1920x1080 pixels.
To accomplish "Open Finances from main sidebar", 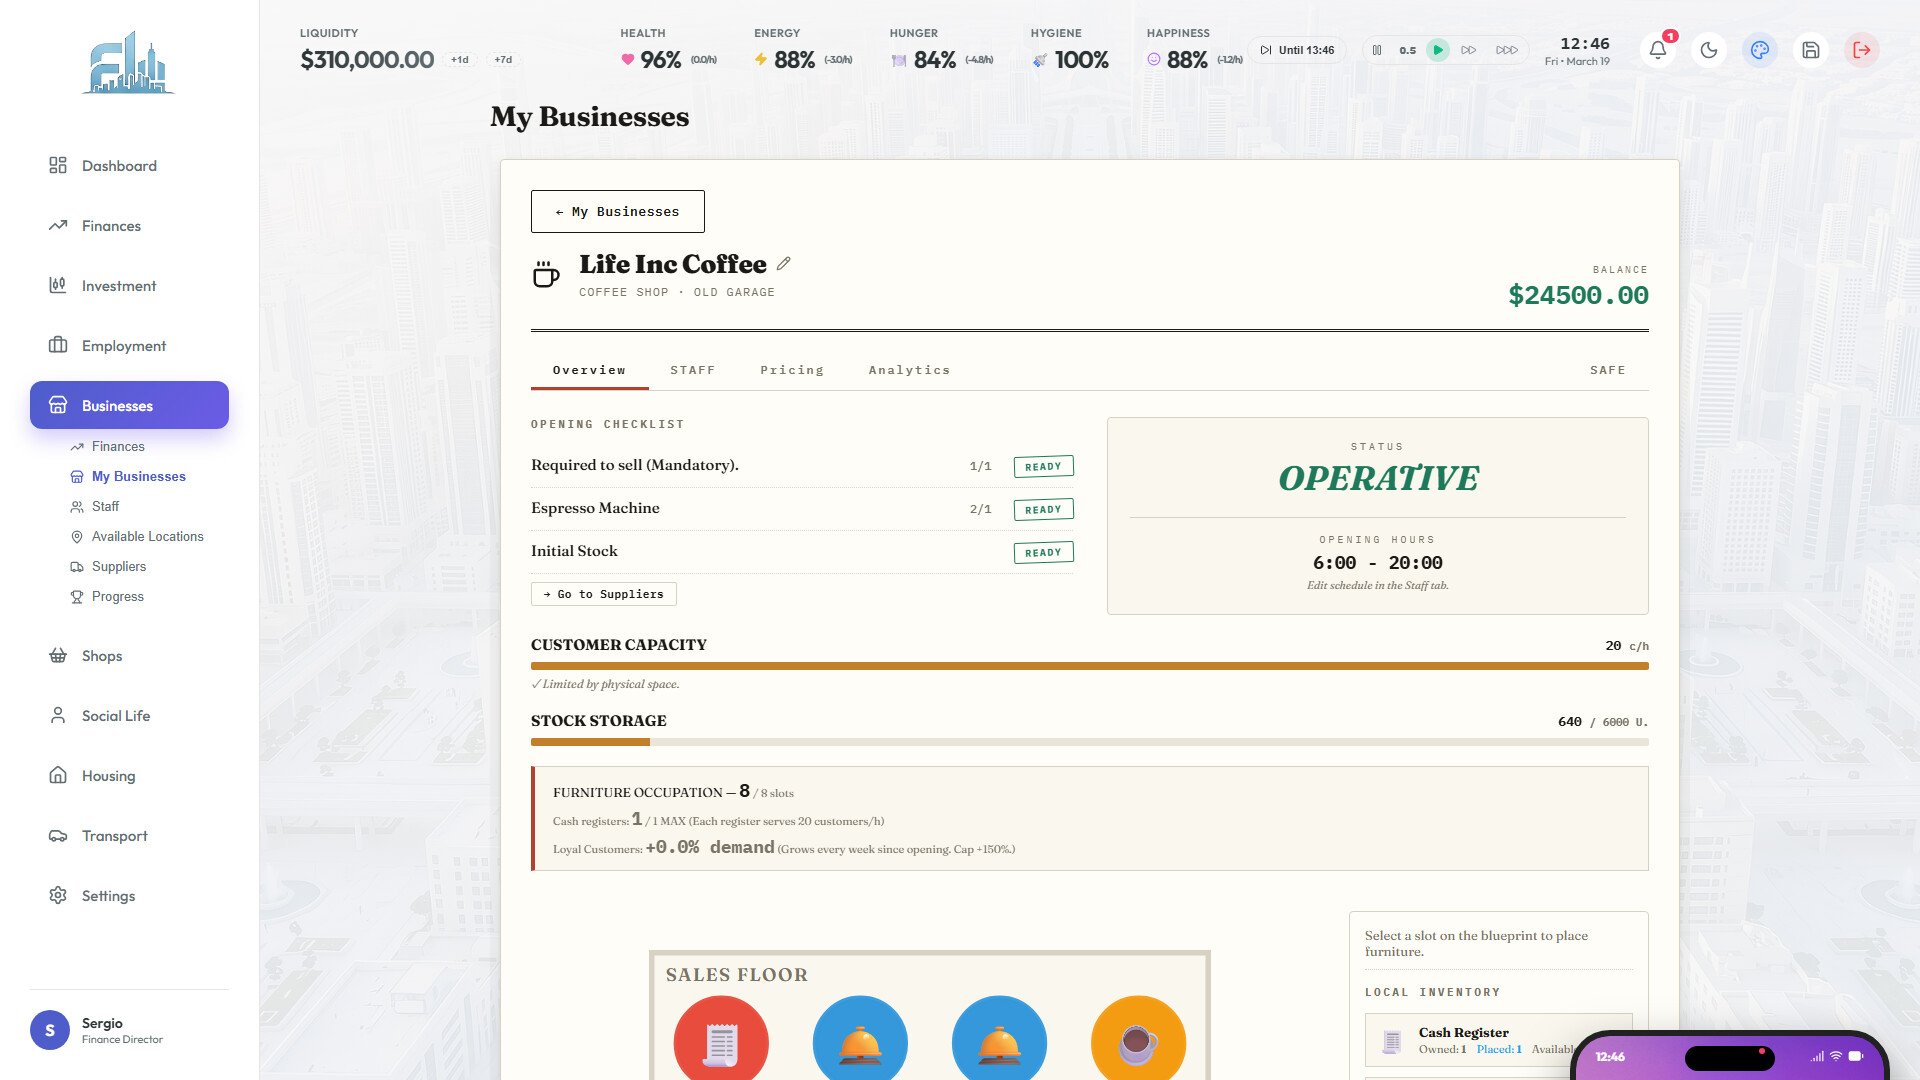I will [129, 225].
